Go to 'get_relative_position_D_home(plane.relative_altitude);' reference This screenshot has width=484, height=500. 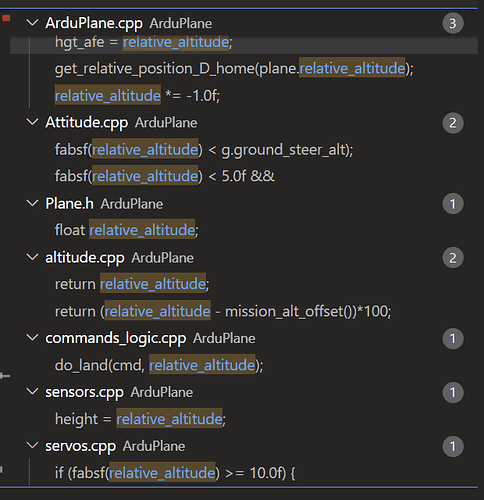(x=234, y=69)
